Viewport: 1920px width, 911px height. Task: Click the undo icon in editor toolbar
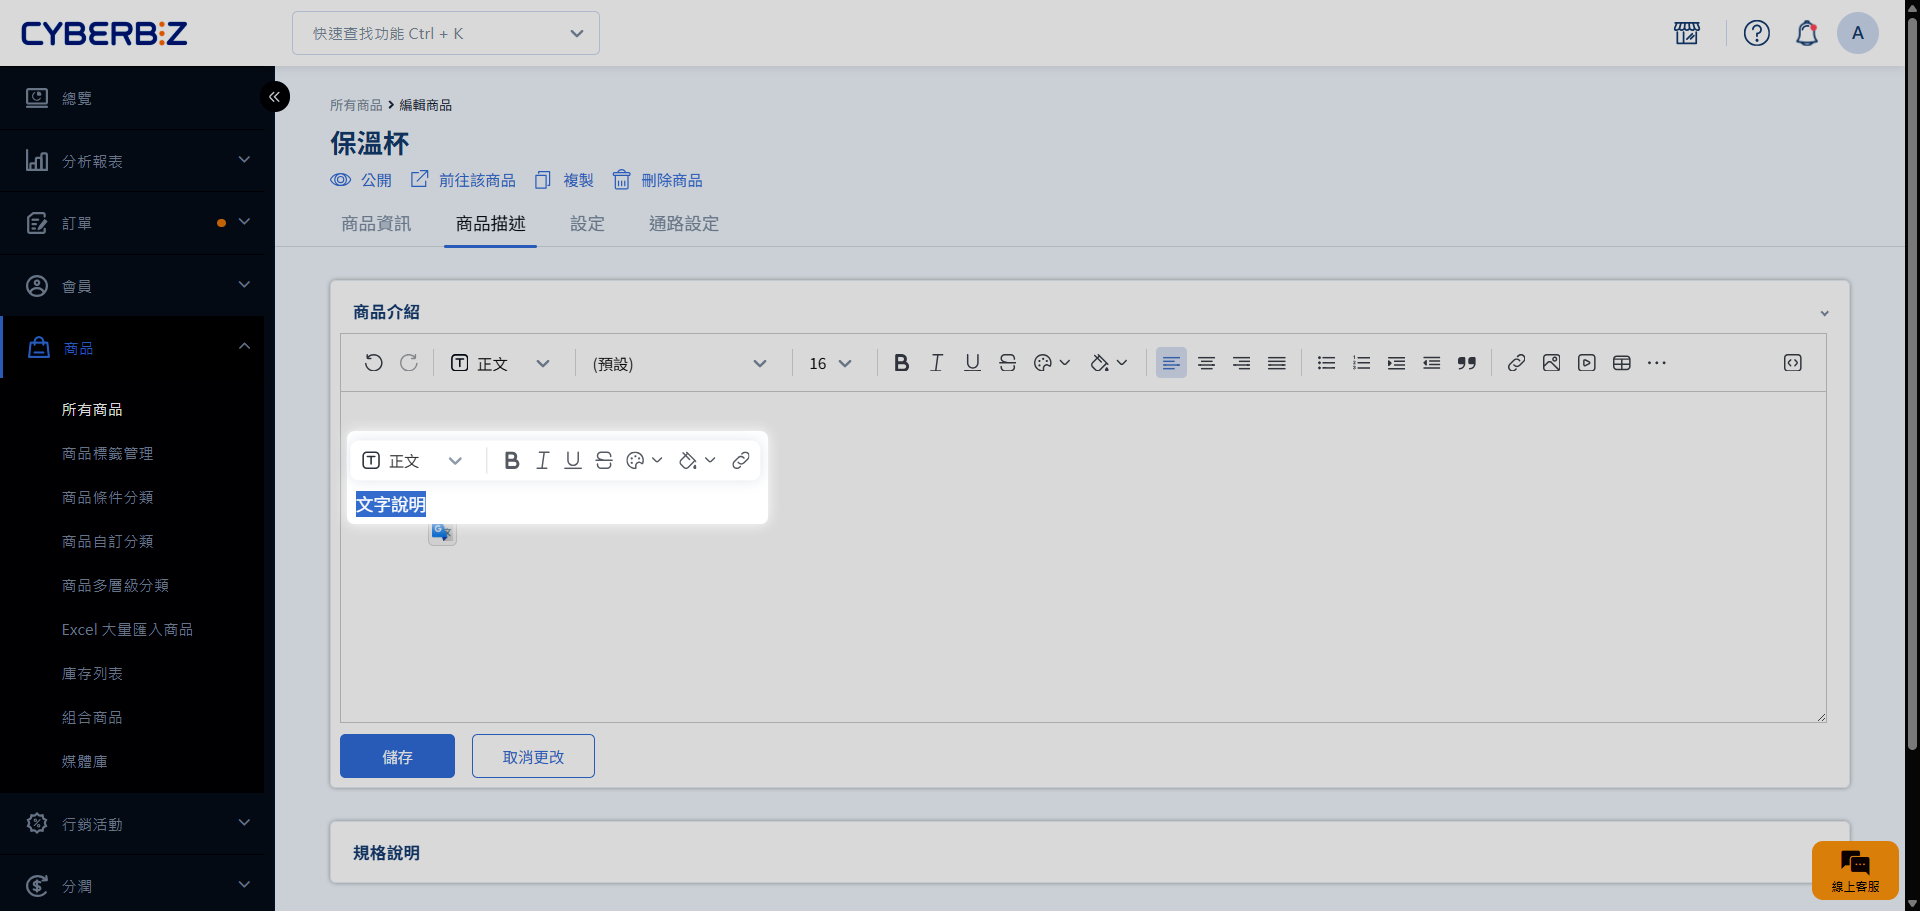(x=373, y=363)
